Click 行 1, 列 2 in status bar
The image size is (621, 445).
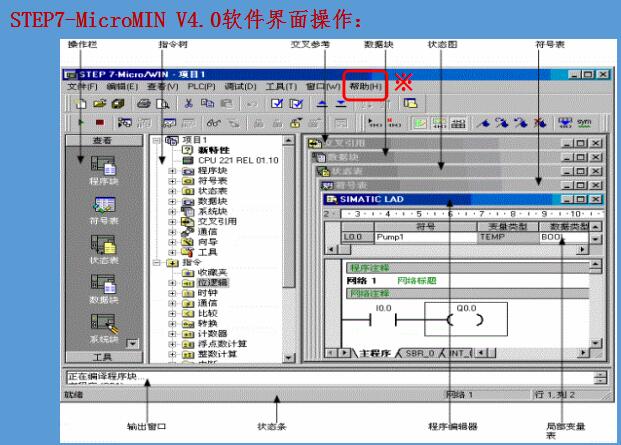(x=555, y=394)
